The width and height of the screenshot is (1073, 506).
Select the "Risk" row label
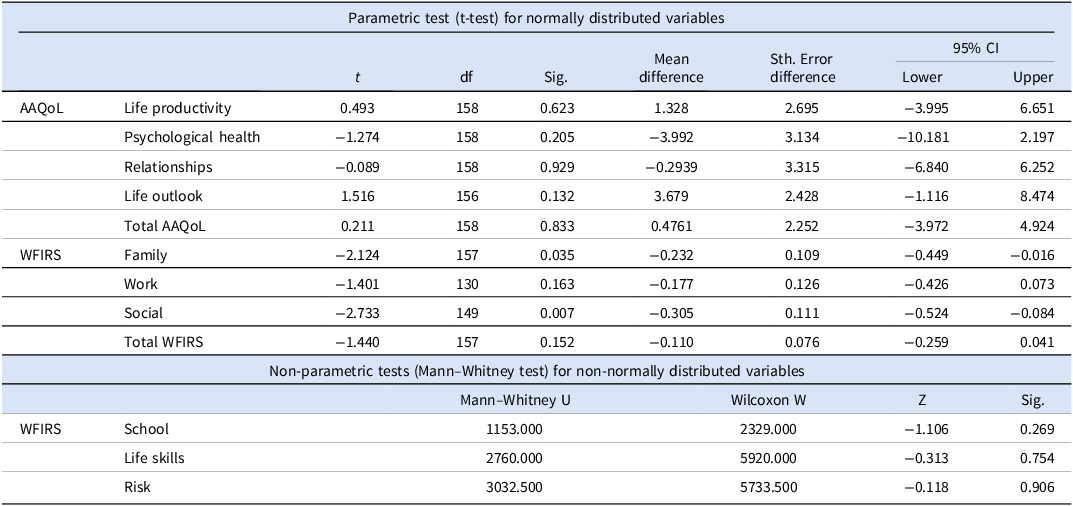(139, 487)
